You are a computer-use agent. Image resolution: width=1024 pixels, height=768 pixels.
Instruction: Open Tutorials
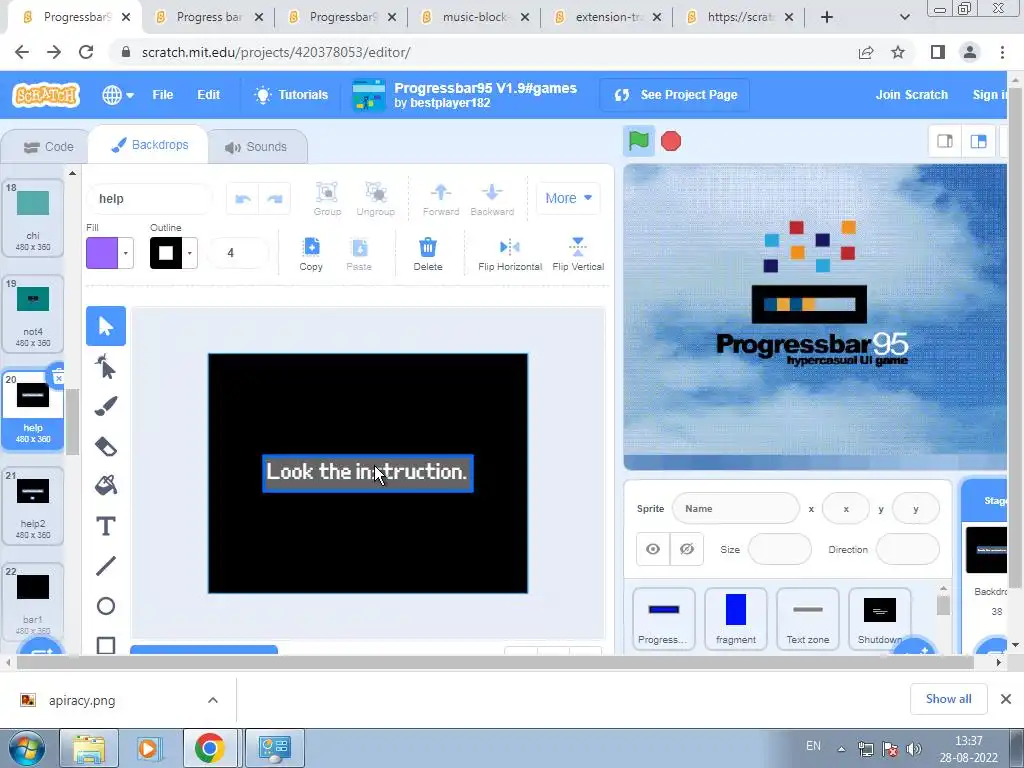coord(291,95)
